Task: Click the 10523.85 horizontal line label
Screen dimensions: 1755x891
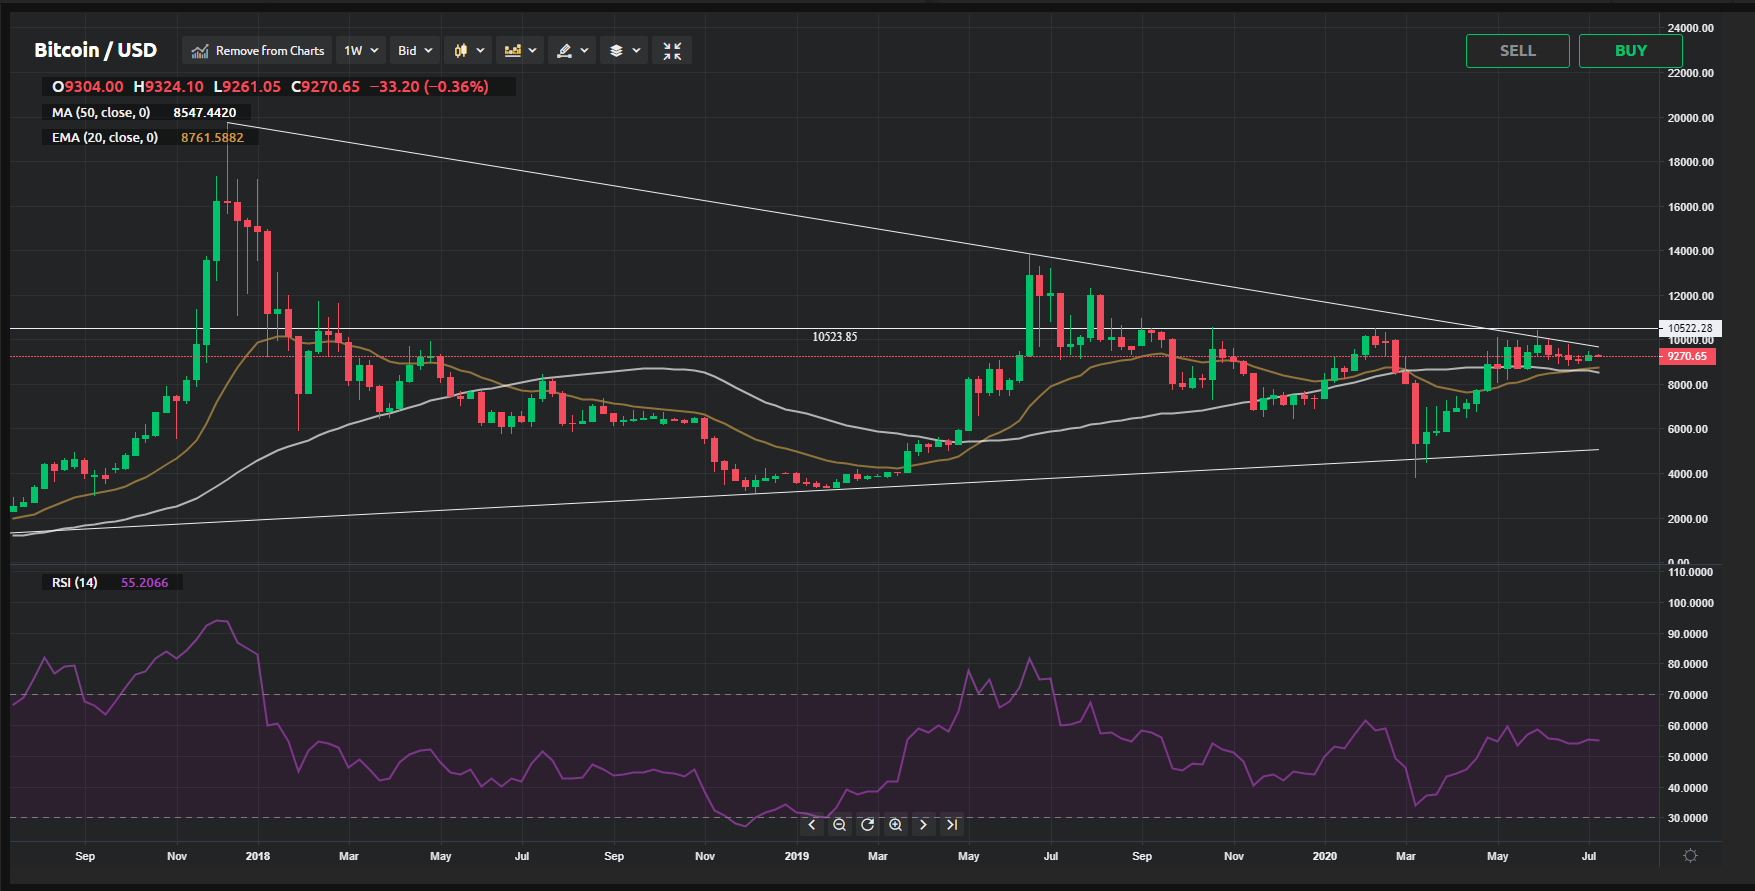Action: (834, 337)
